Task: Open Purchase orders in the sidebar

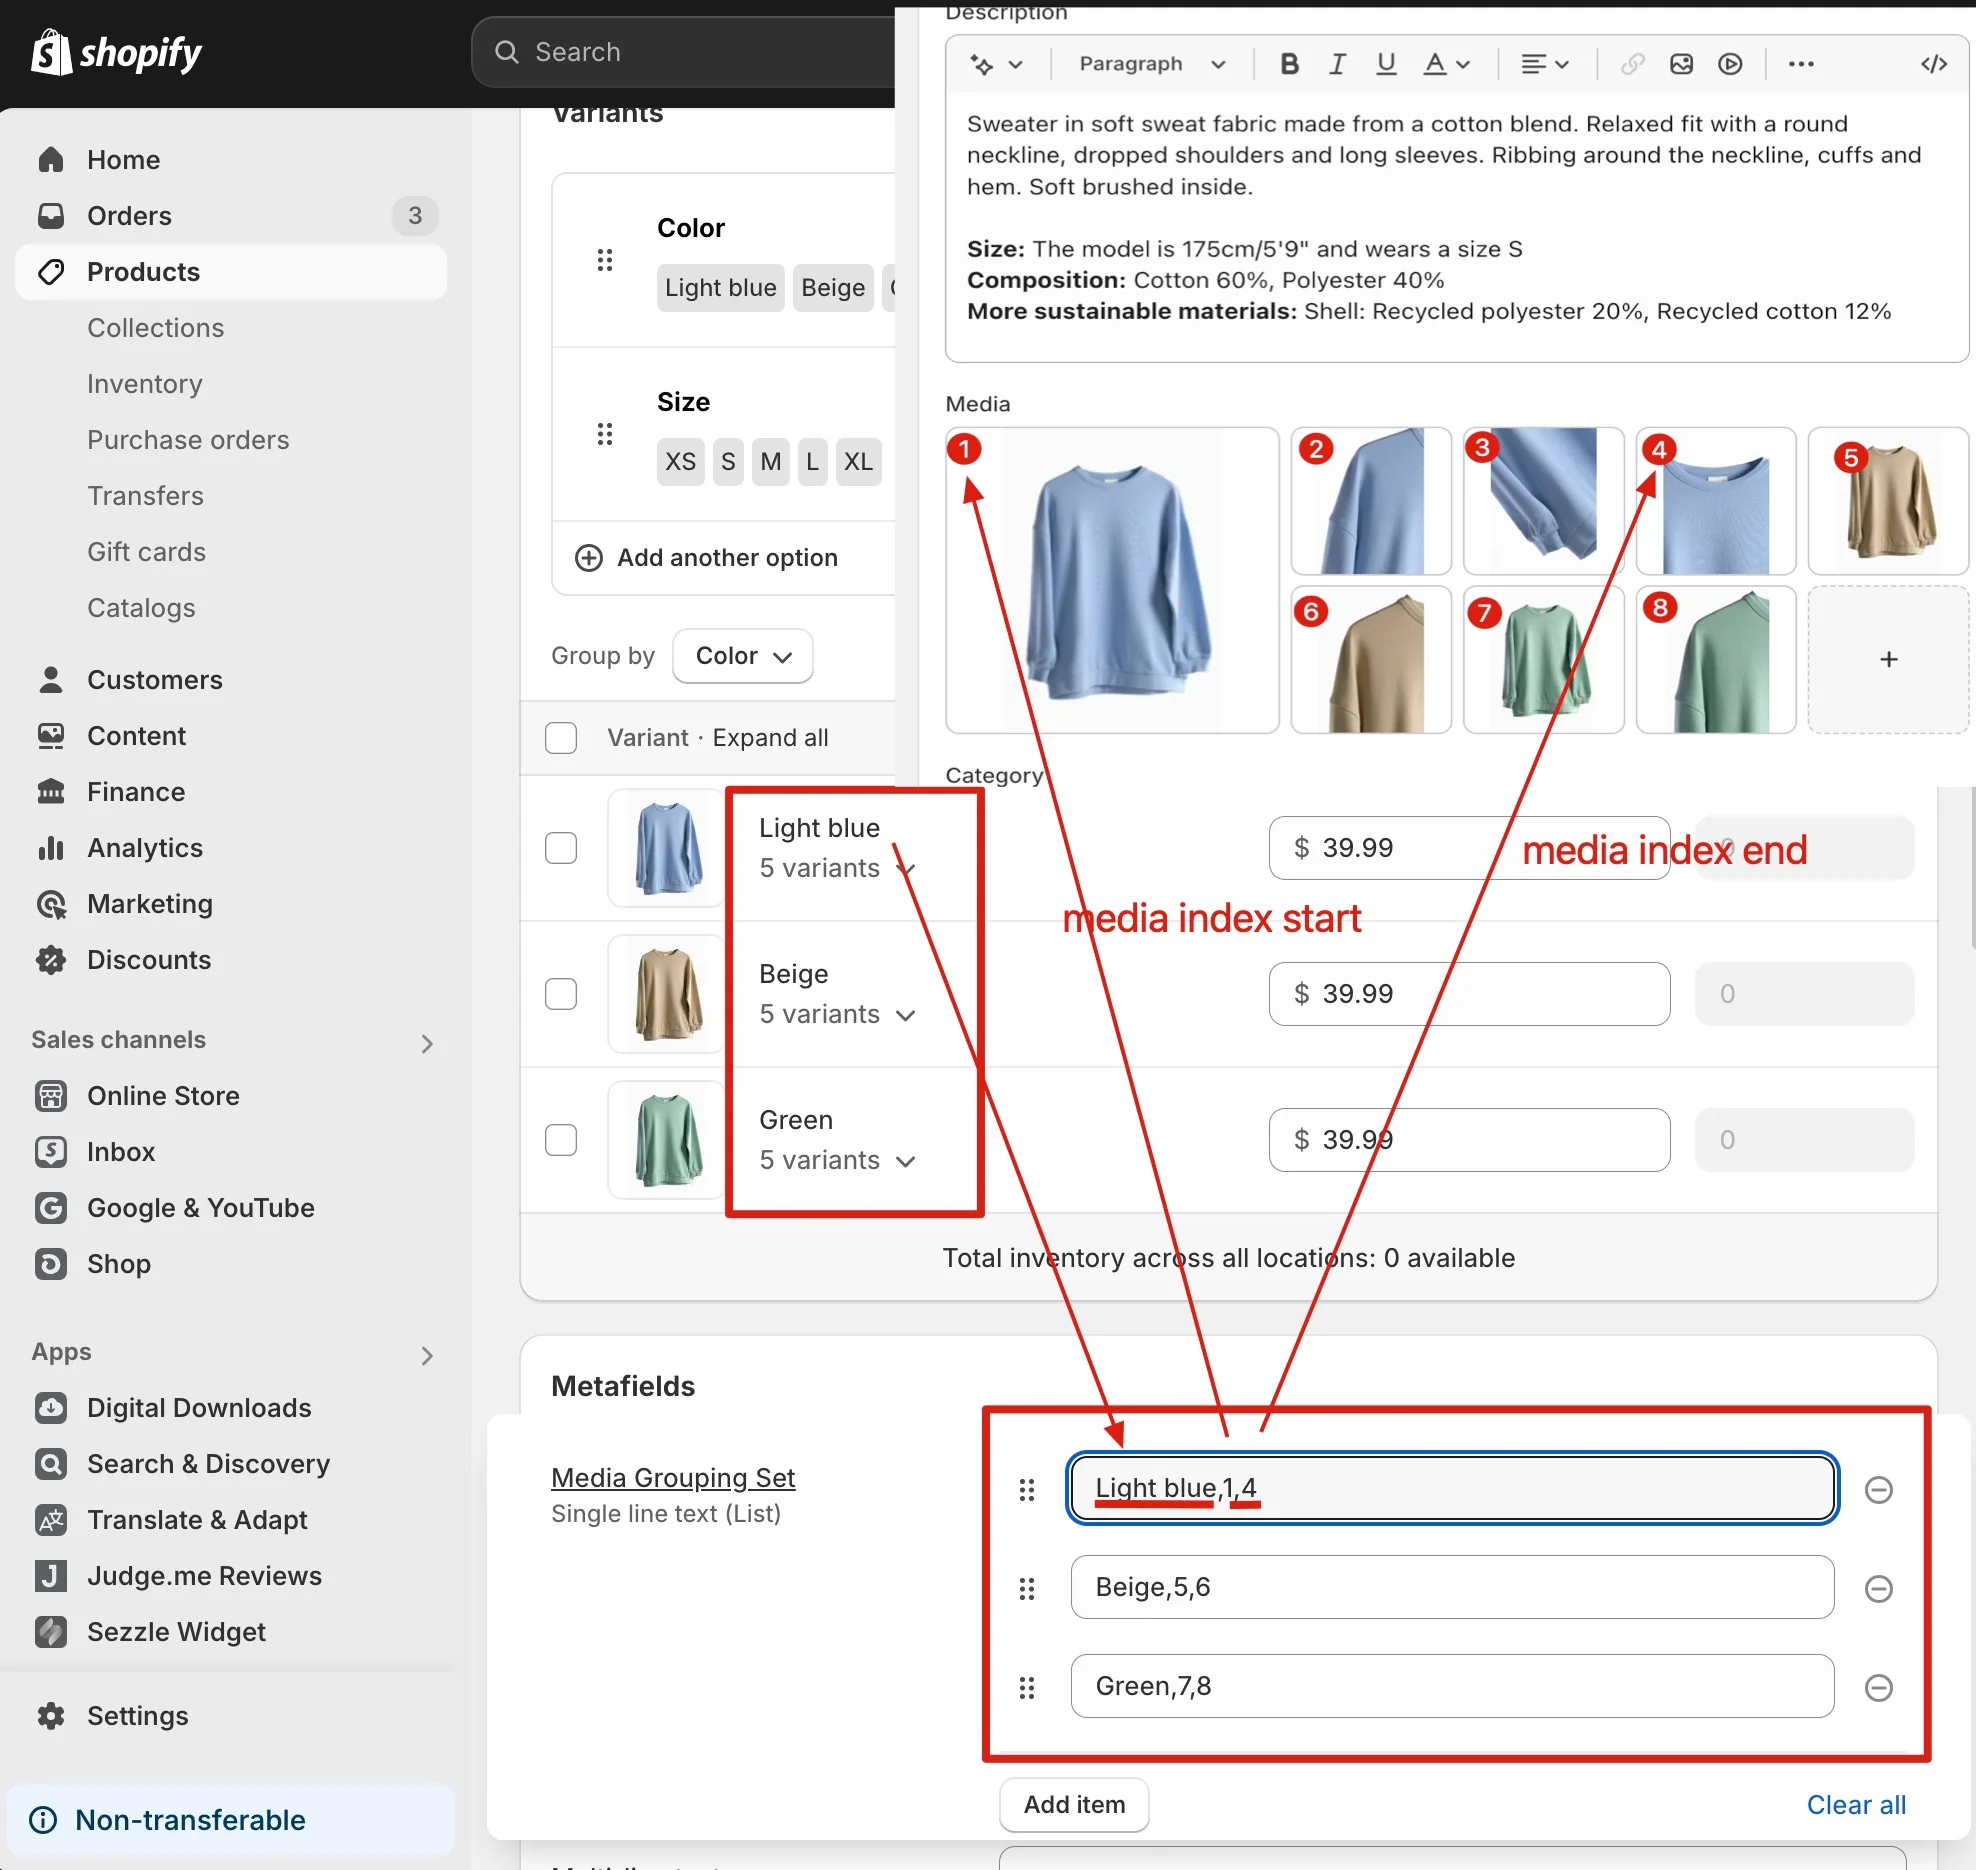Action: (x=188, y=440)
